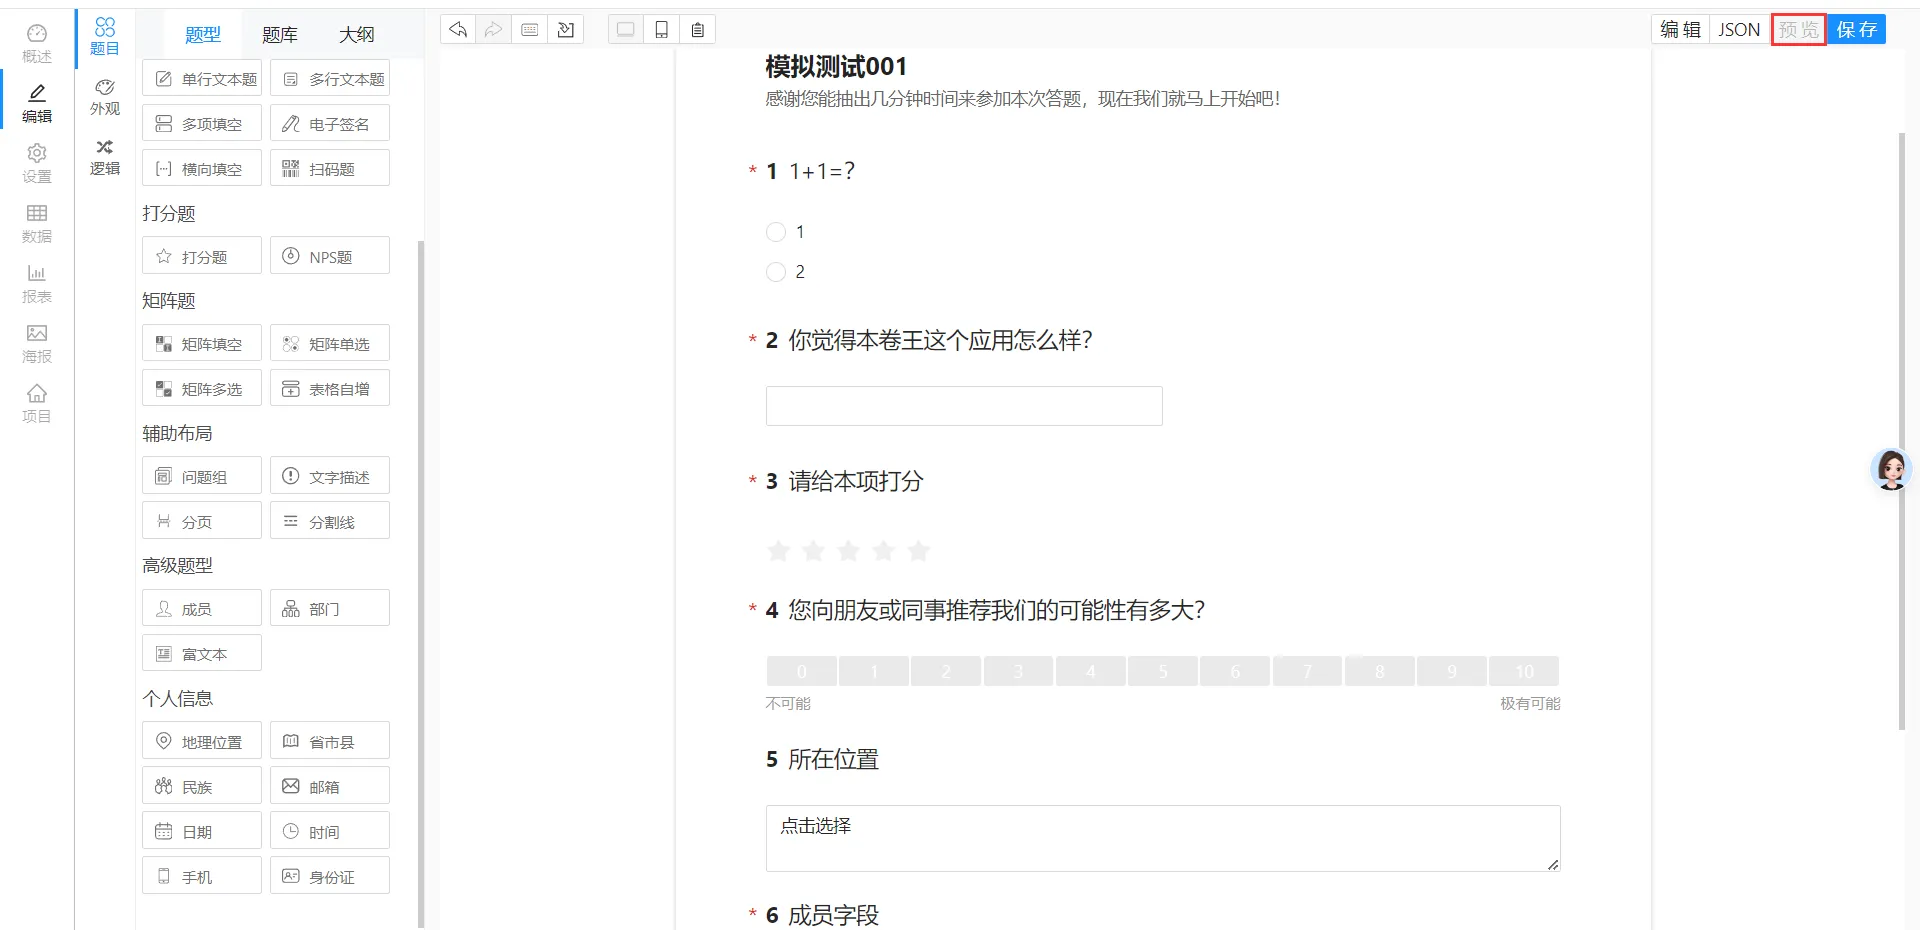Switch to mobile device view icon
Image resolution: width=1920 pixels, height=930 pixels.
pyautogui.click(x=662, y=30)
